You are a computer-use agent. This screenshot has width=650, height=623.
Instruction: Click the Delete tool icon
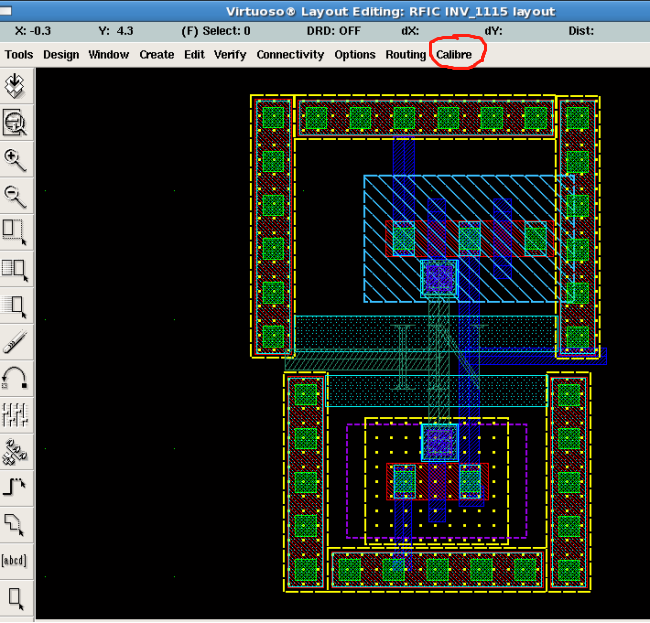click(x=15, y=342)
